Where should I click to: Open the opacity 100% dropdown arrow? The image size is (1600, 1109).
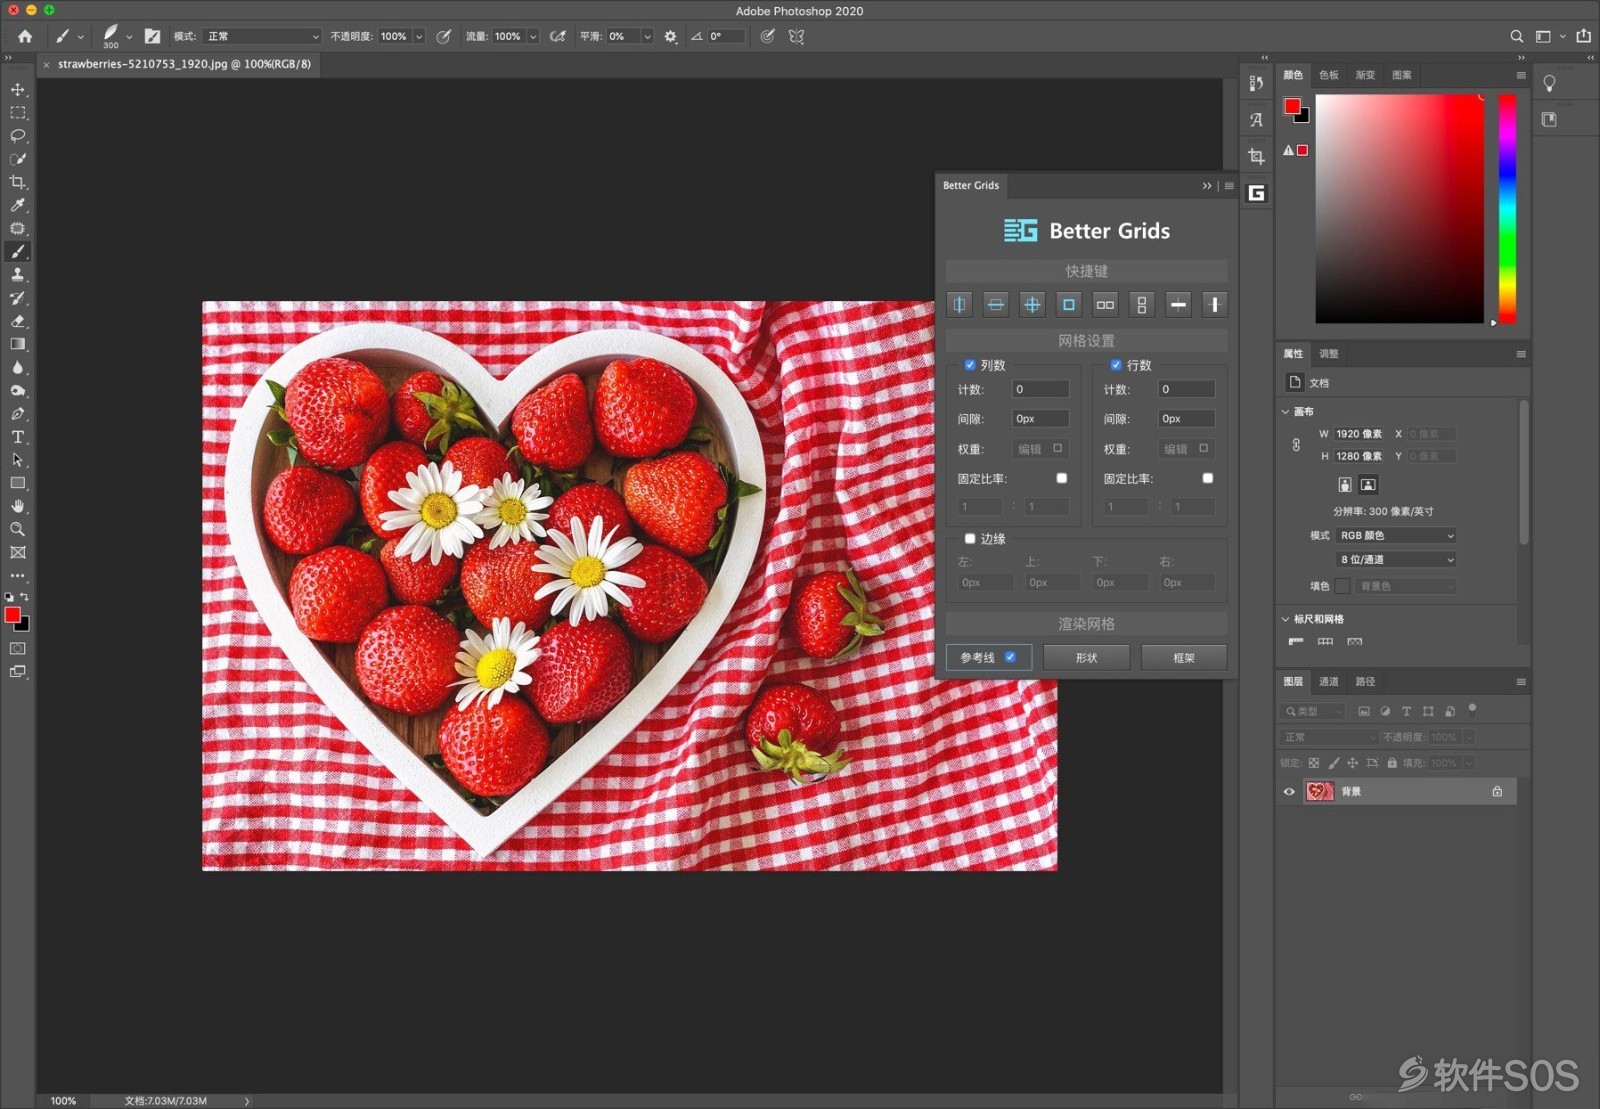tap(419, 36)
